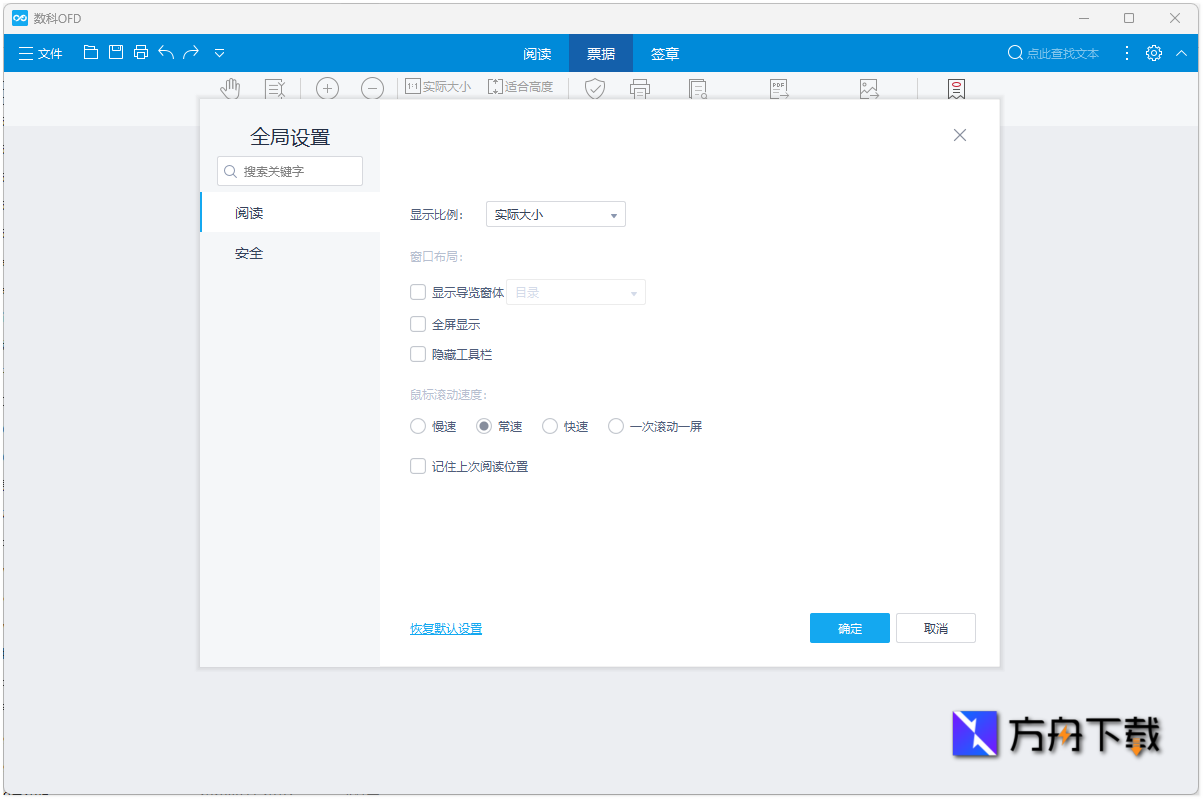Screen dimensions: 1203x799
Task: Click the export image icon
Action: tap(869, 88)
